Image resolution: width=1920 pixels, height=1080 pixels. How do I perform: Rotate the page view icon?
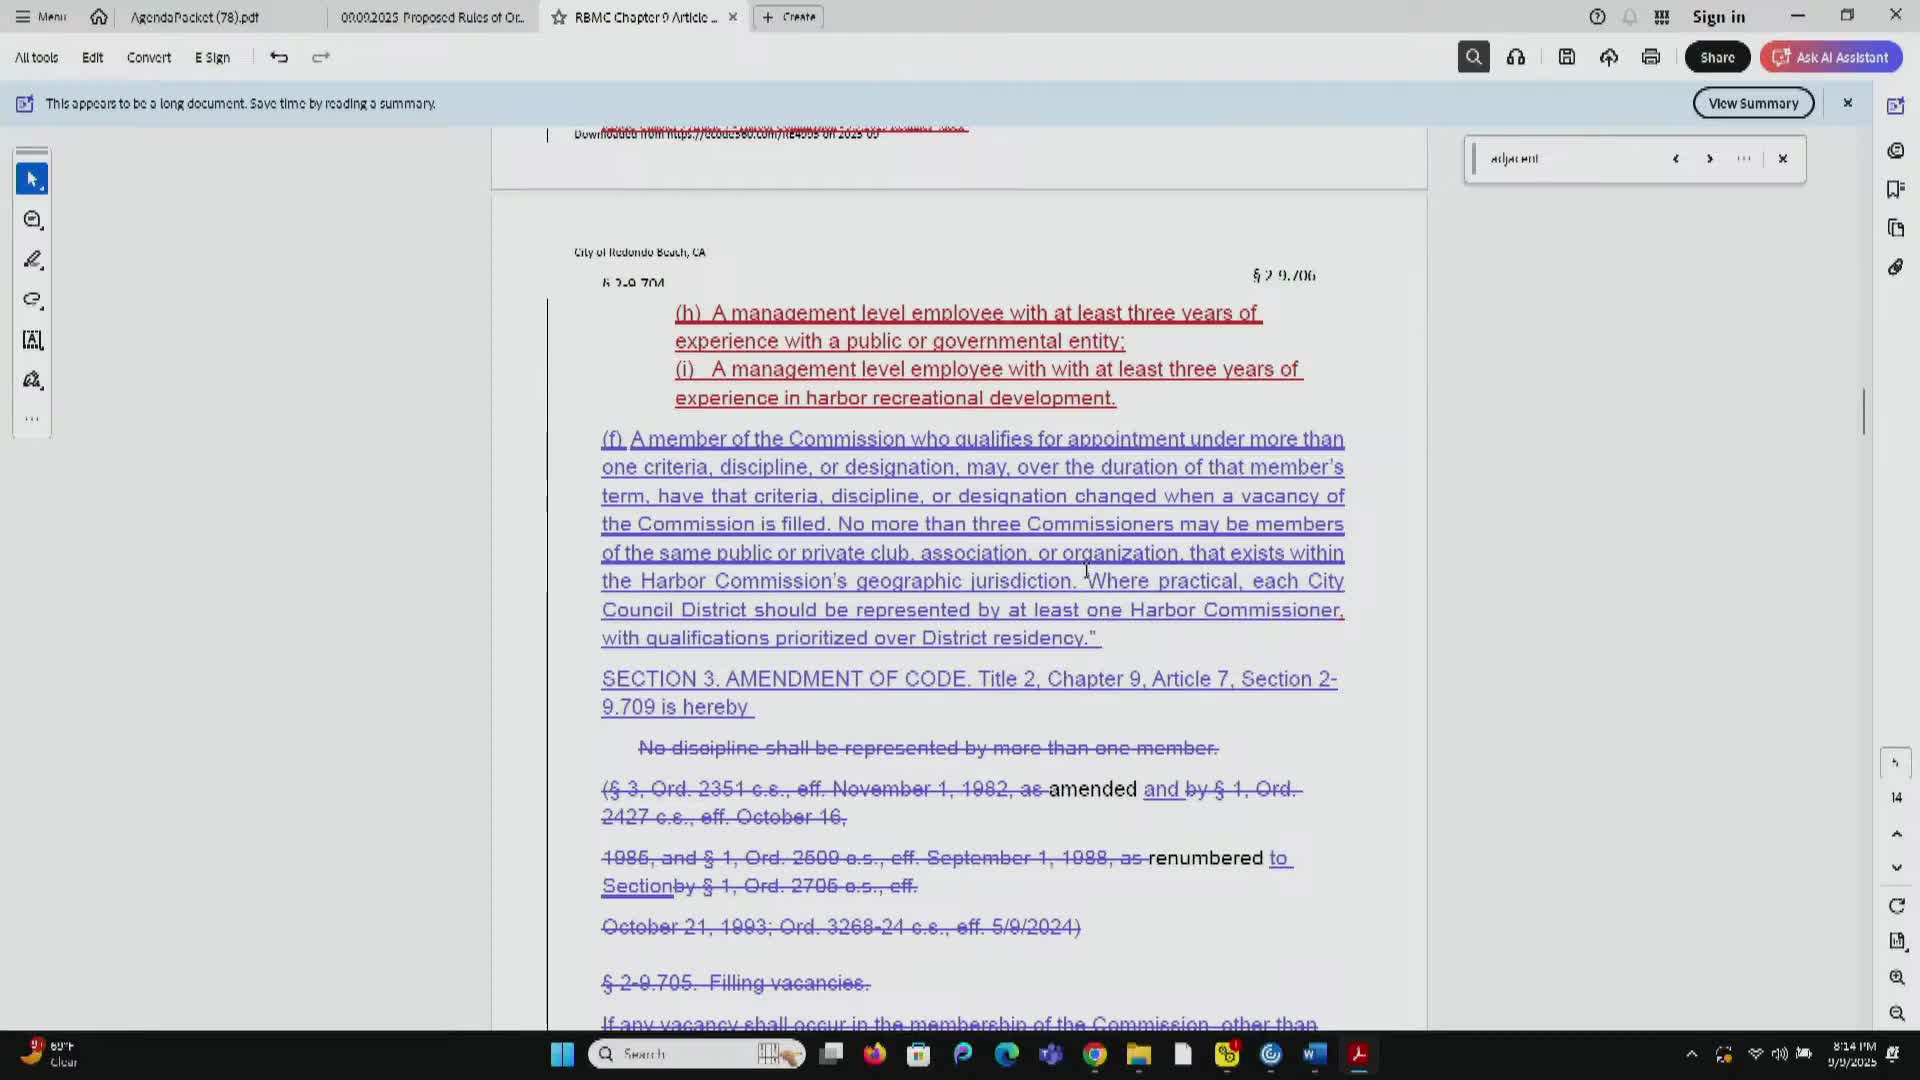(1896, 906)
